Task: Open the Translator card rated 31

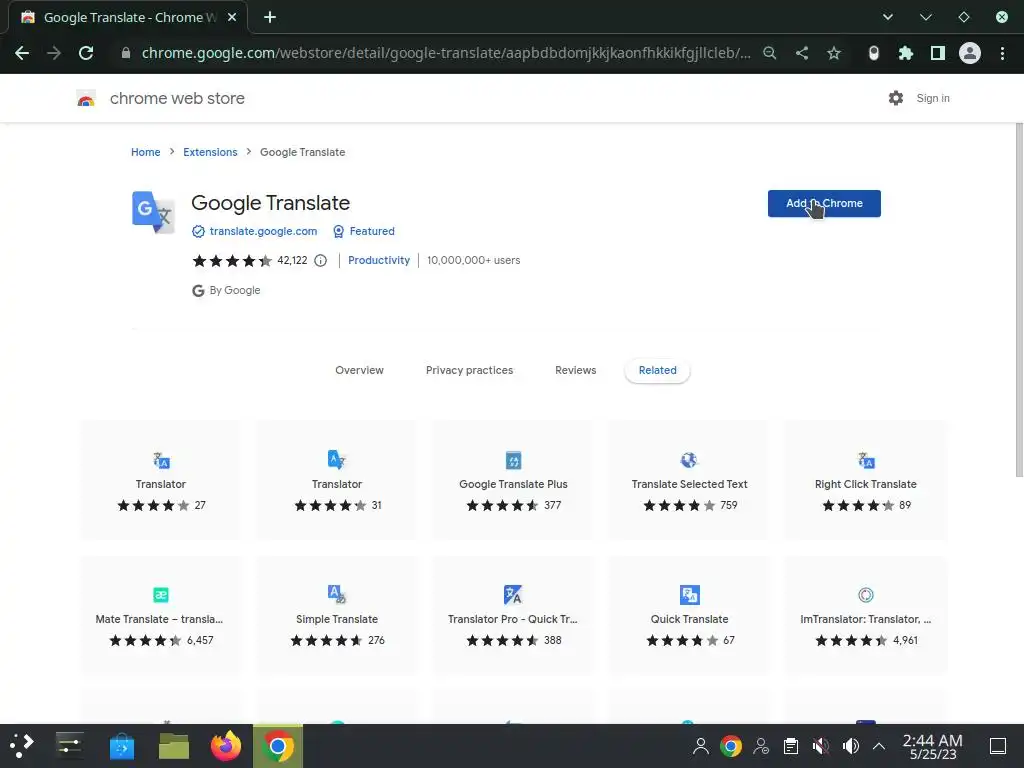Action: (337, 480)
